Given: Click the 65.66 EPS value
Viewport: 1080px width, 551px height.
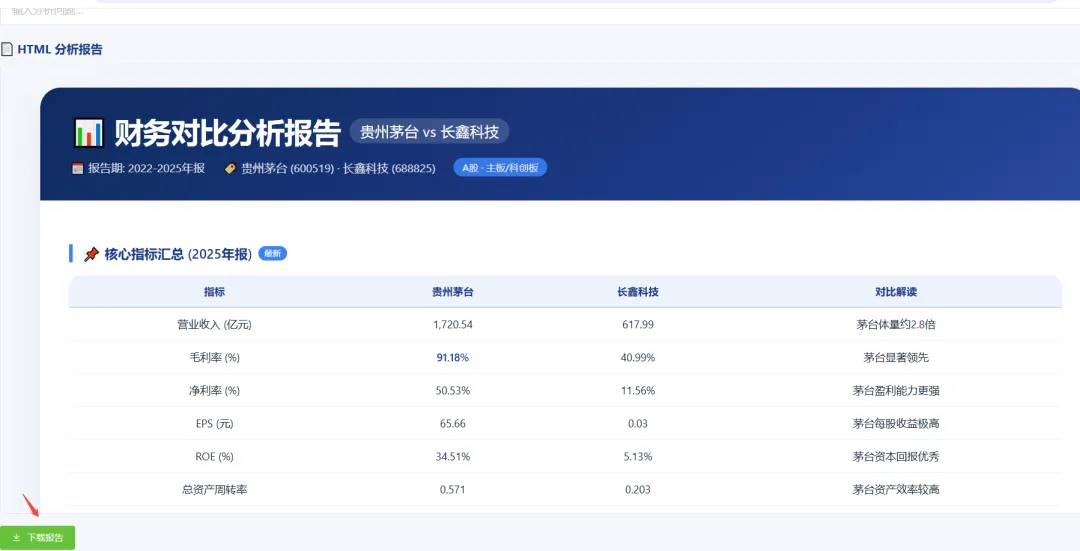Looking at the screenshot, I should (453, 424).
